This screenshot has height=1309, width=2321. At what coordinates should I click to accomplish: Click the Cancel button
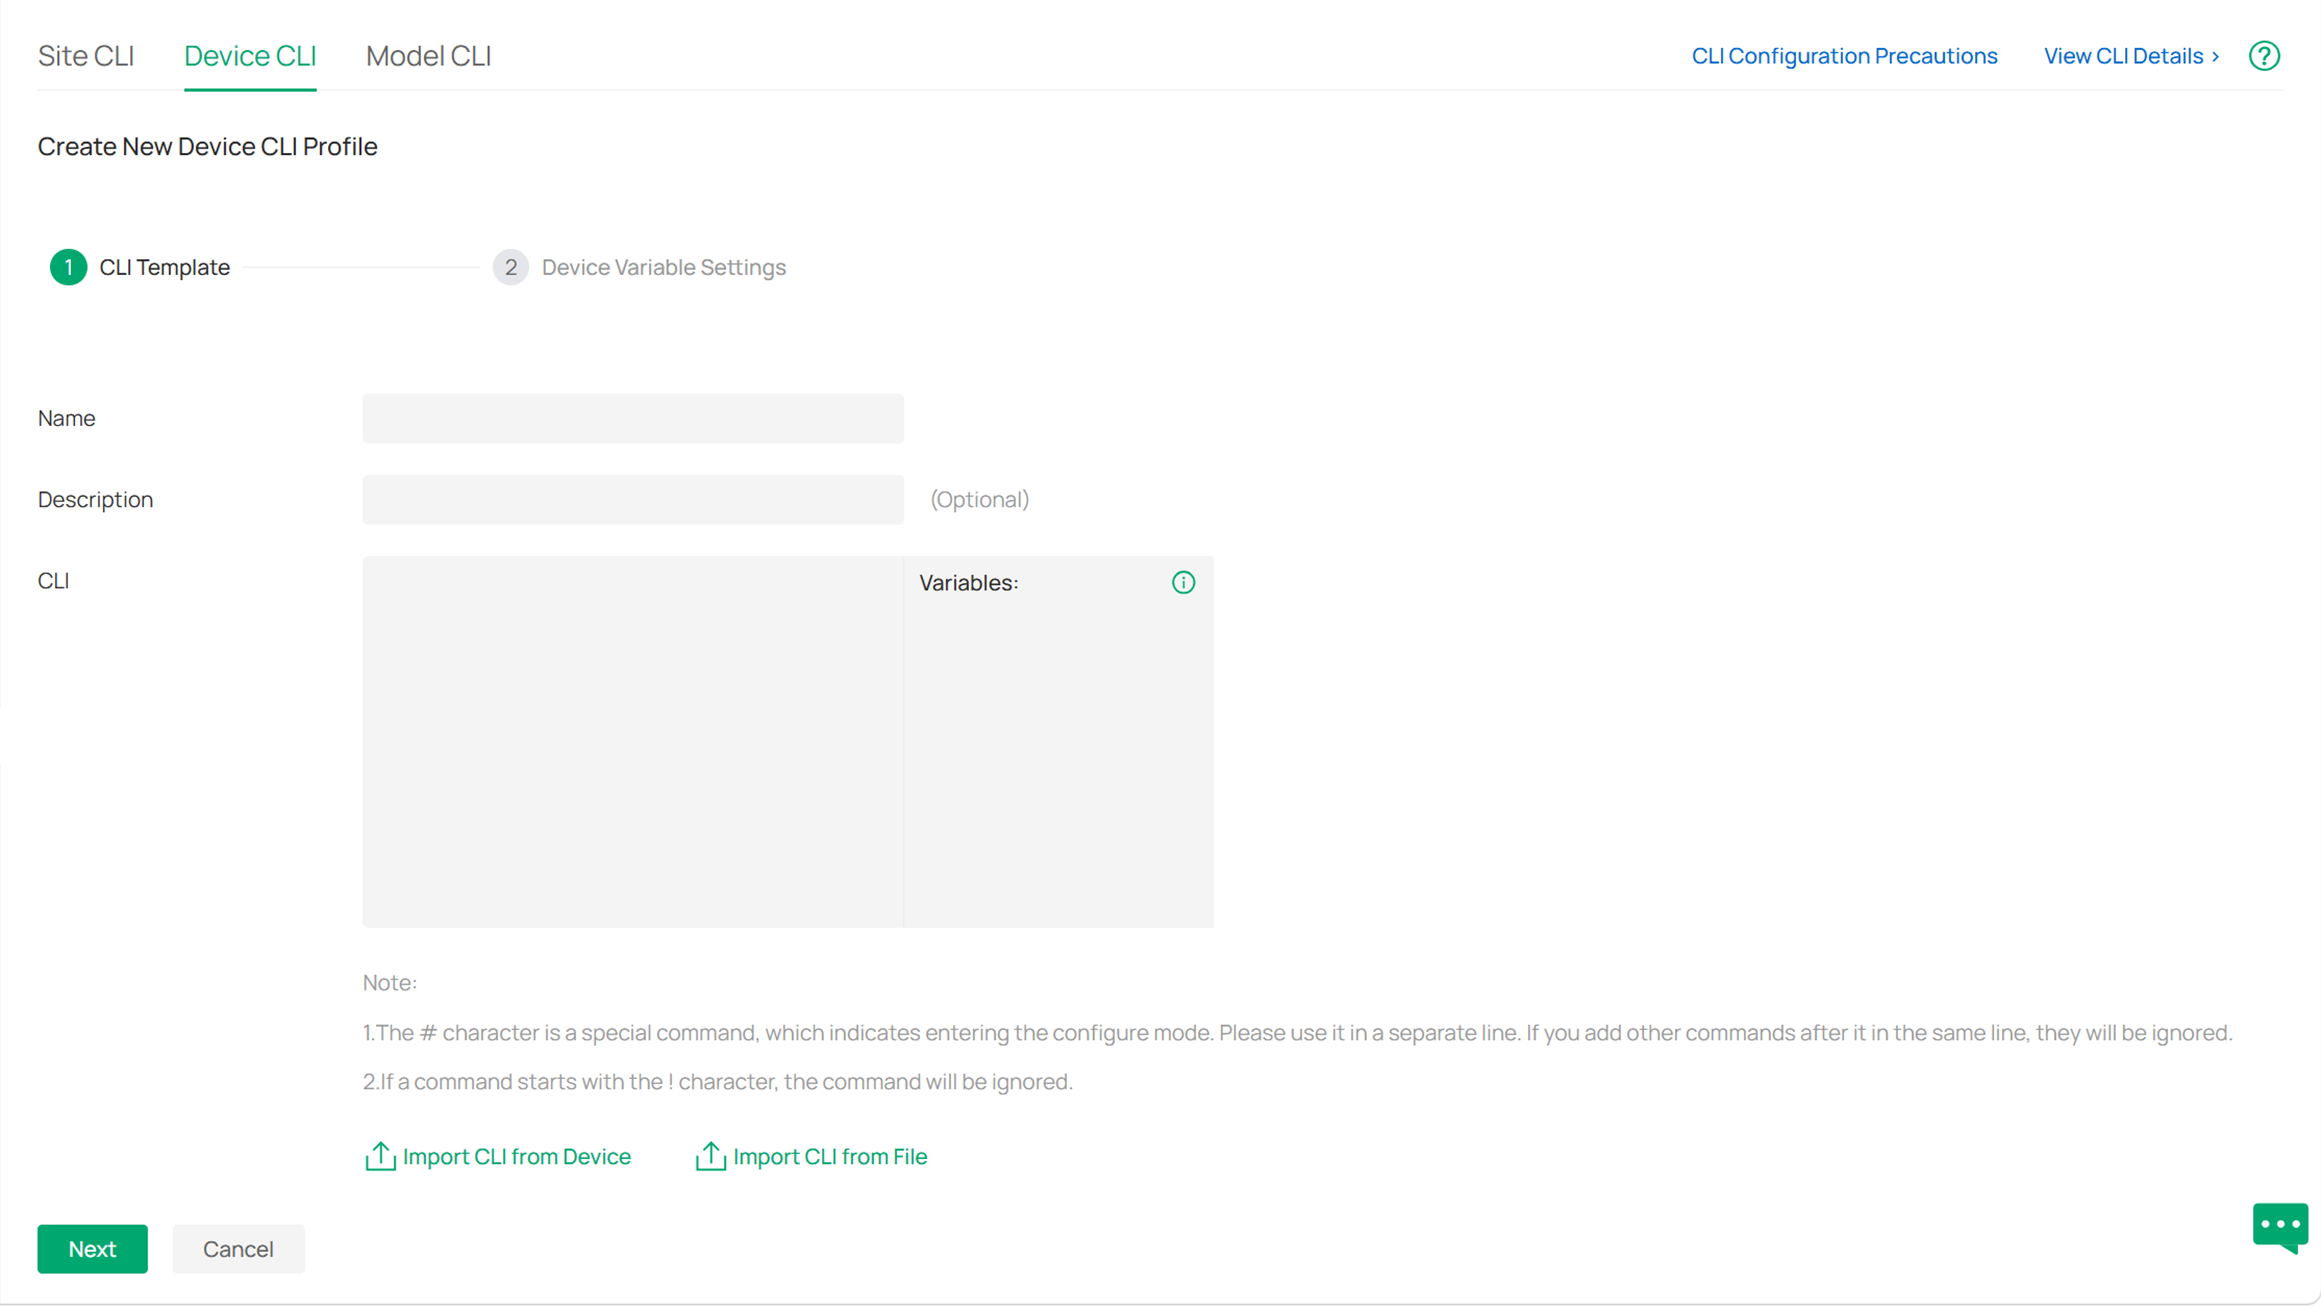[238, 1248]
